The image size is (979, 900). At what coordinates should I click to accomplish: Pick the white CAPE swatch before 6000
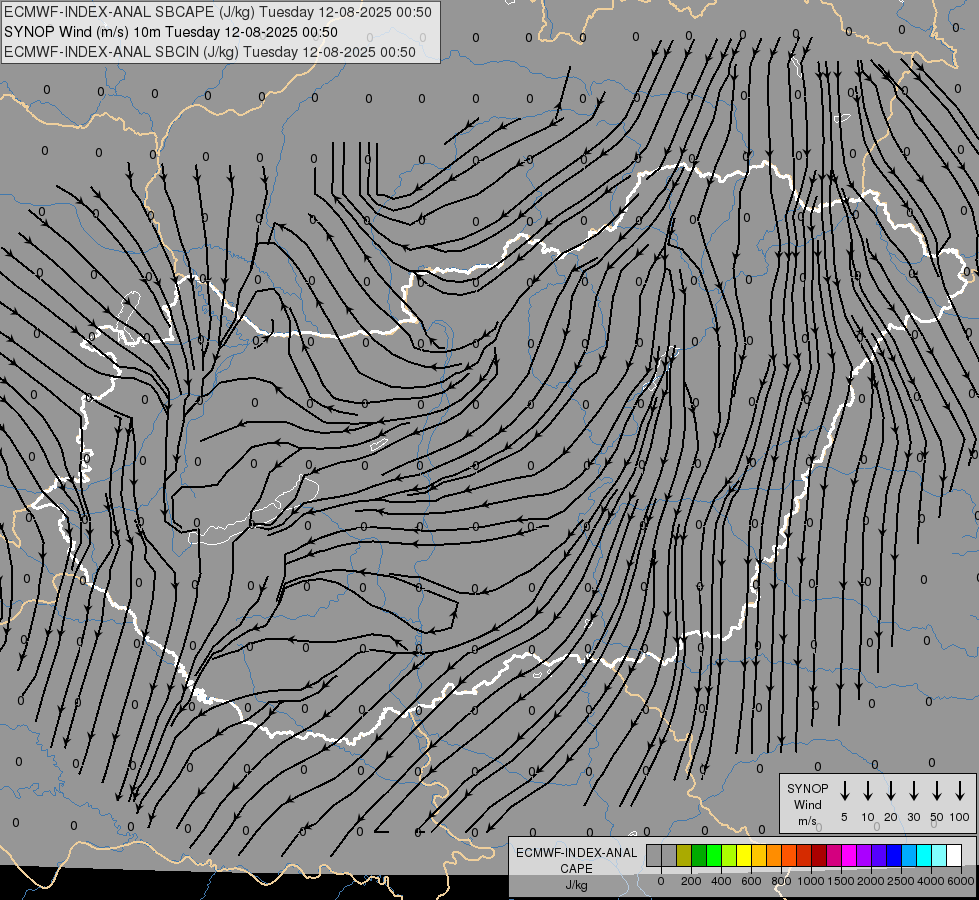(955, 855)
